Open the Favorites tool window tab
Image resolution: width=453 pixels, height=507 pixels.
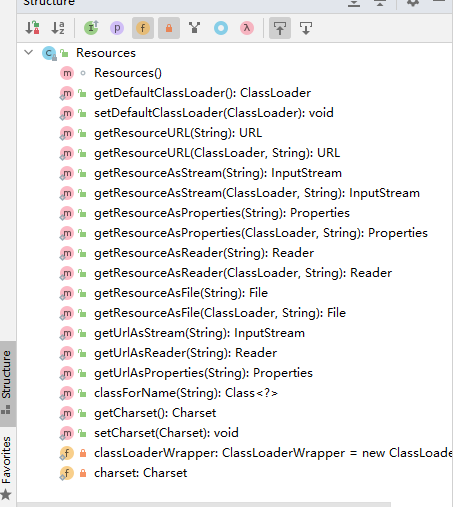coord(7,467)
